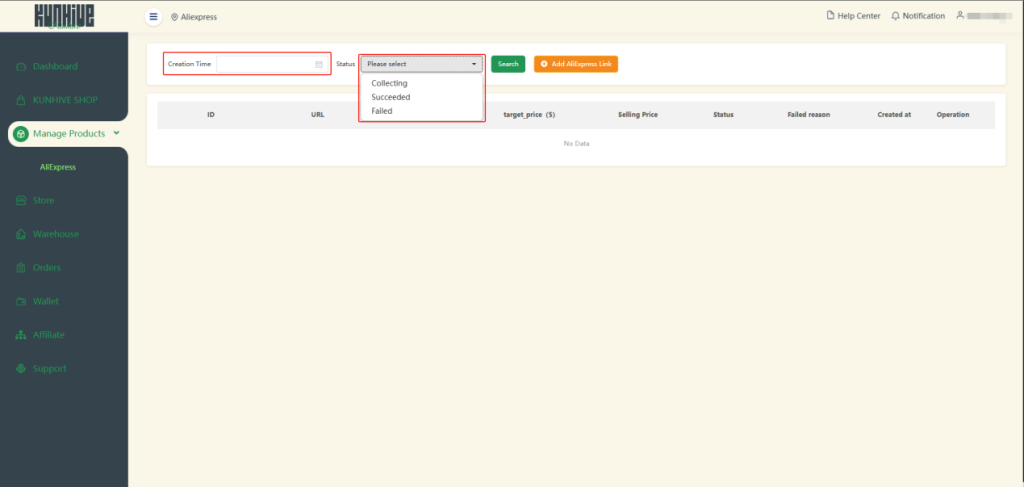The image size is (1024, 487).
Task: Click the Status column header
Action: [723, 115]
